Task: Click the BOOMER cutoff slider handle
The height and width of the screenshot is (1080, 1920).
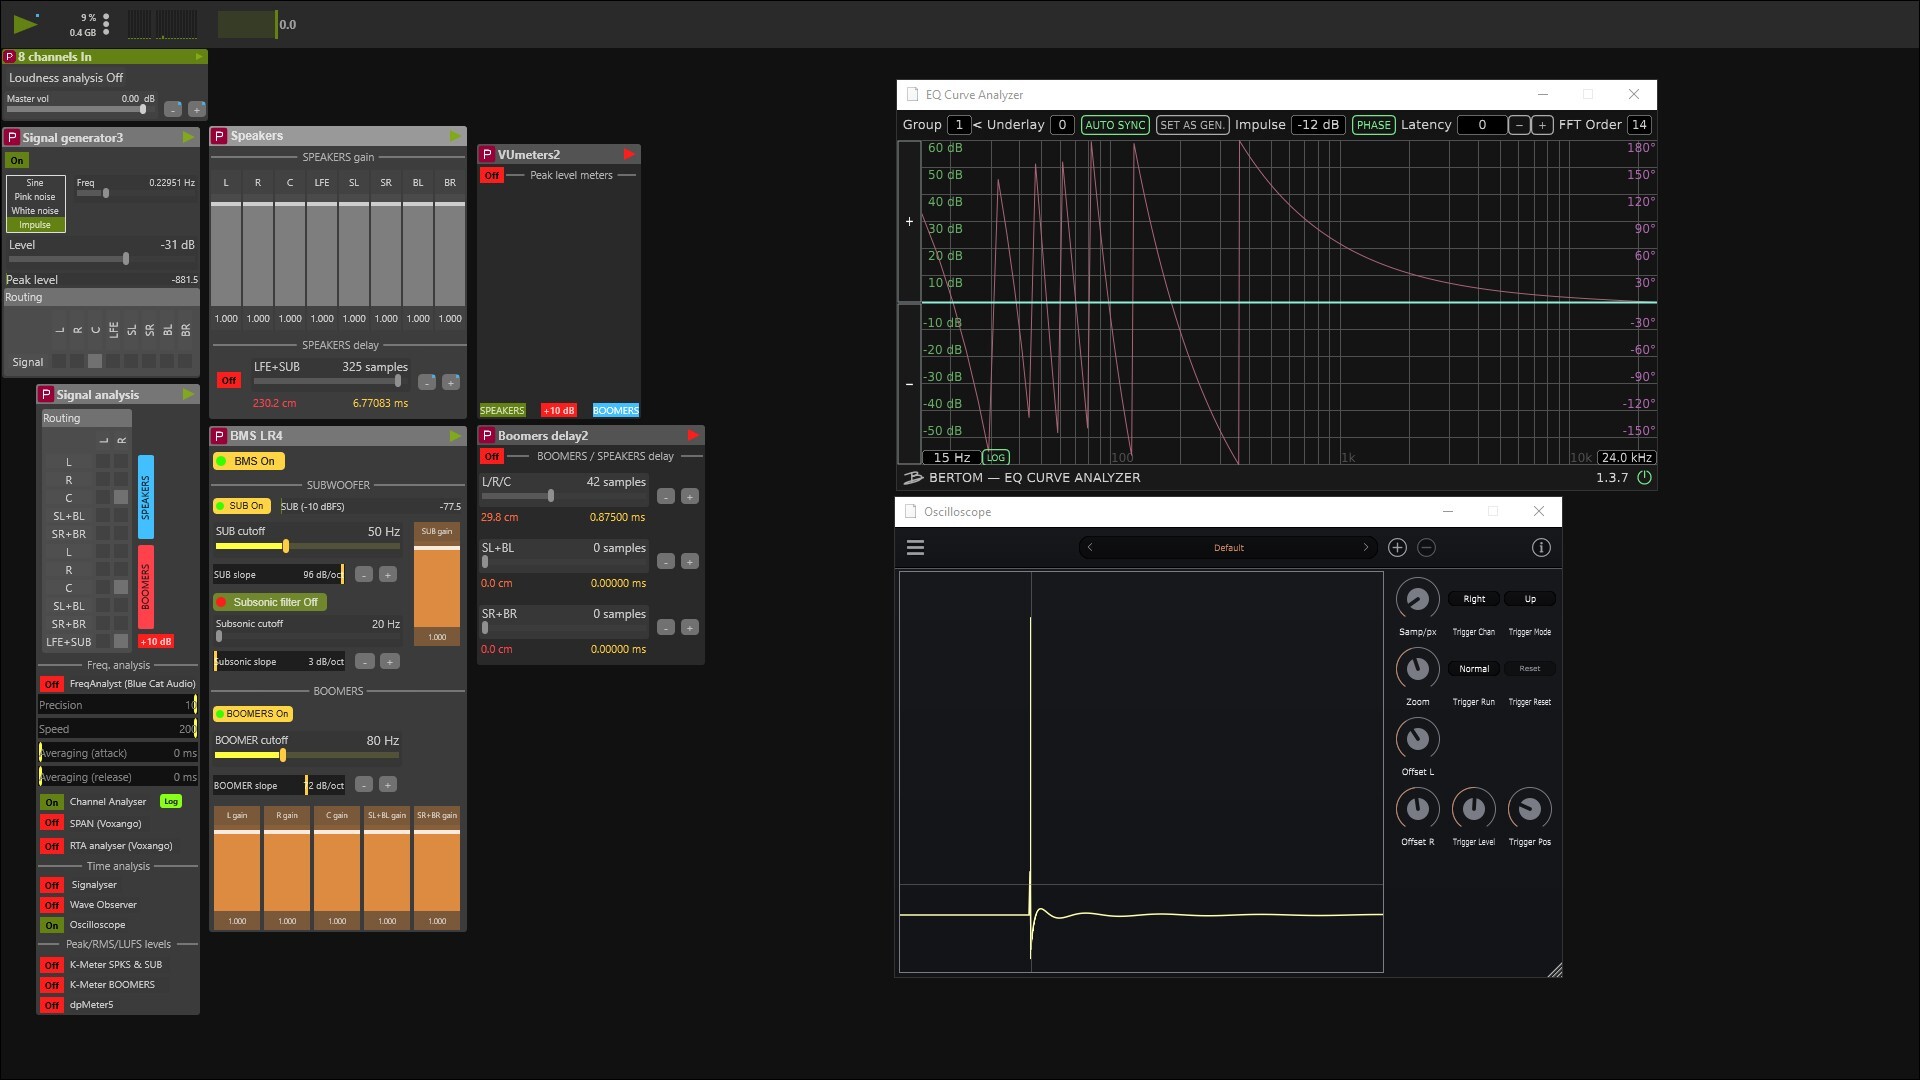Action: click(283, 755)
